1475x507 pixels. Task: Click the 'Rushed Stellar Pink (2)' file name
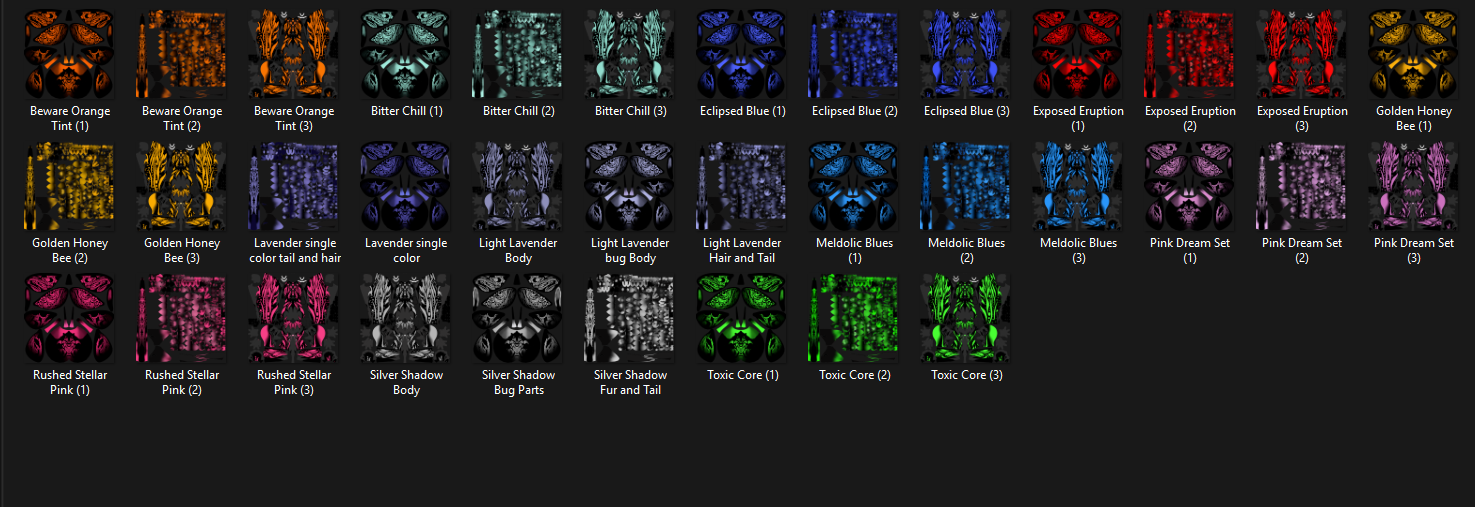click(182, 382)
